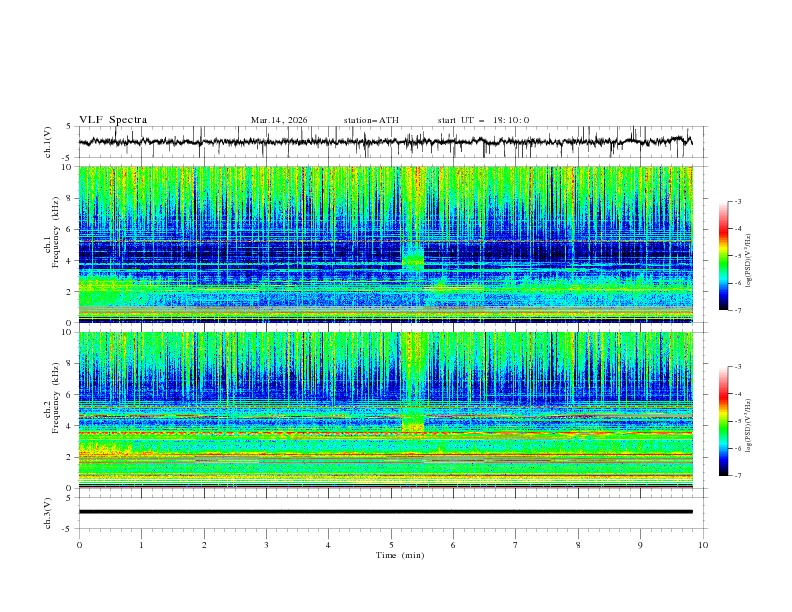This screenshot has height=612, width=792.
Task: Click the thick black ch.3 voltage trace
Action: tap(385, 512)
